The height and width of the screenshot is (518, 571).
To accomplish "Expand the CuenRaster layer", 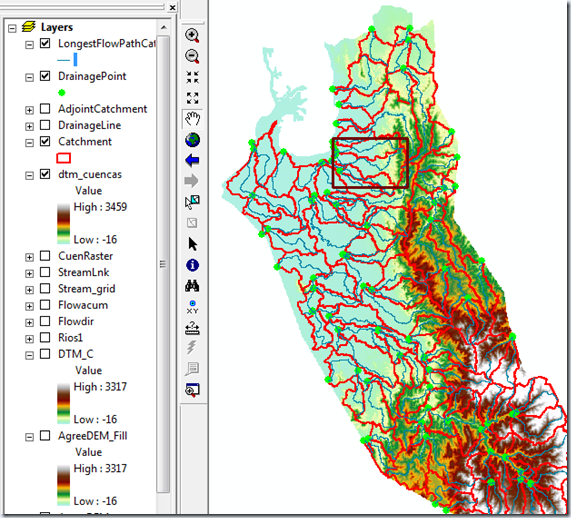I will pos(29,257).
